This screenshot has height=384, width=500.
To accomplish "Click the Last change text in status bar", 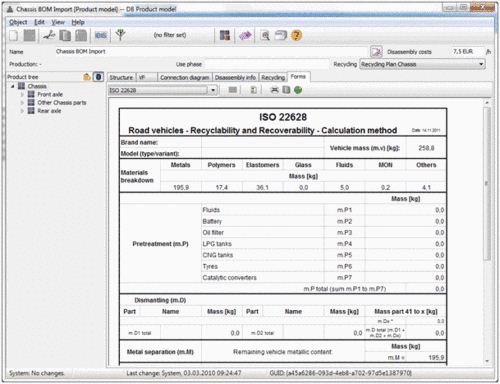I will (x=184, y=373).
